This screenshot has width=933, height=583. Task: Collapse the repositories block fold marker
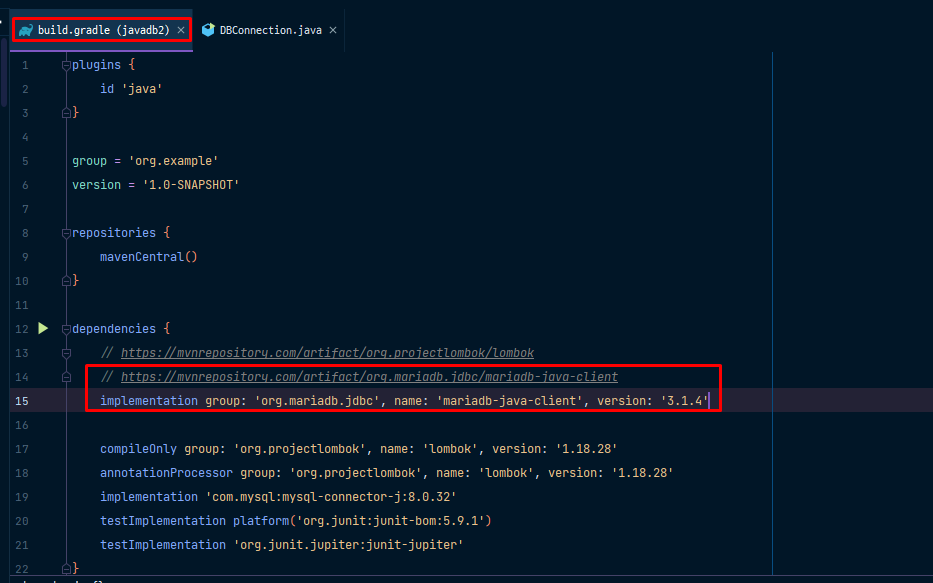(x=66, y=233)
